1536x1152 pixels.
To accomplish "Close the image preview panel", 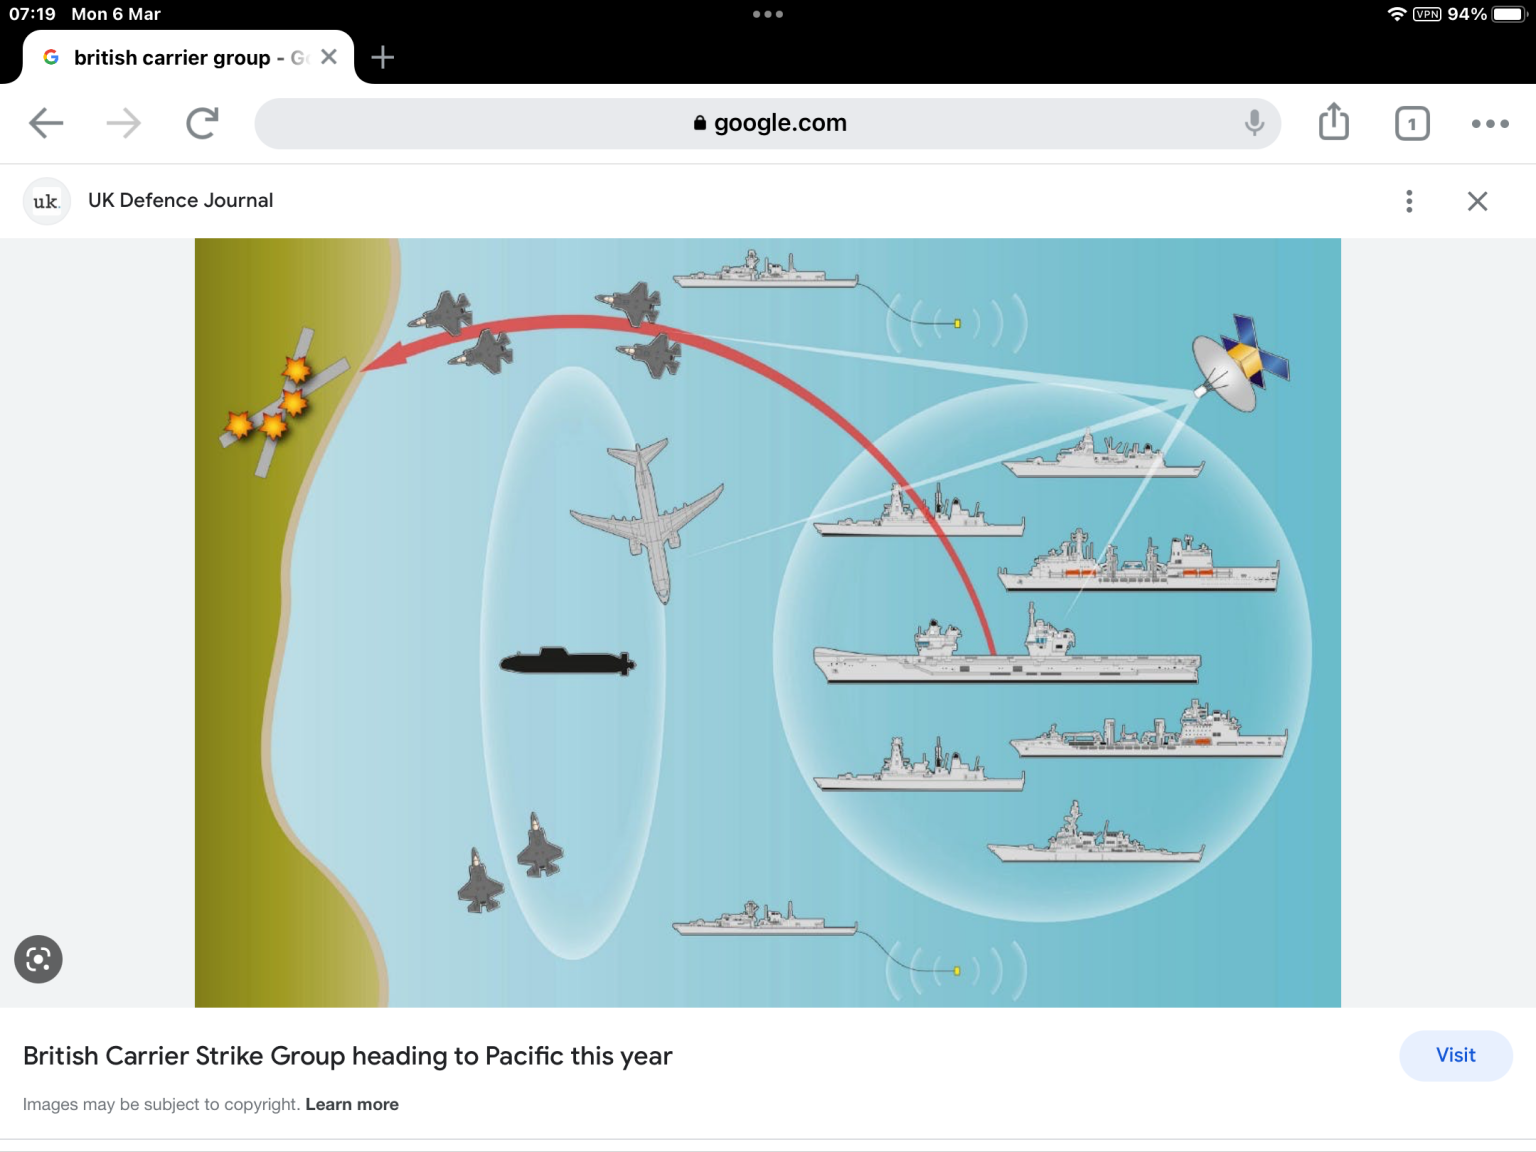I will (1477, 201).
